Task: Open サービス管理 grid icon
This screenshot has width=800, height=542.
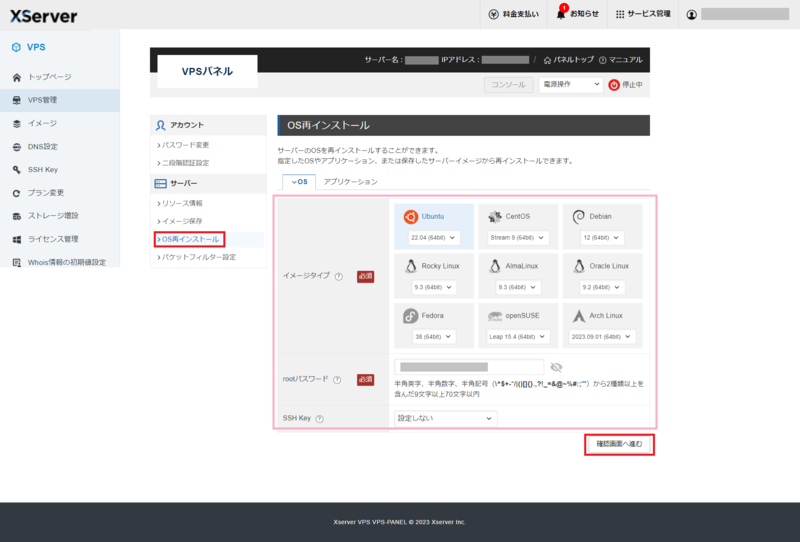Action: tap(620, 14)
